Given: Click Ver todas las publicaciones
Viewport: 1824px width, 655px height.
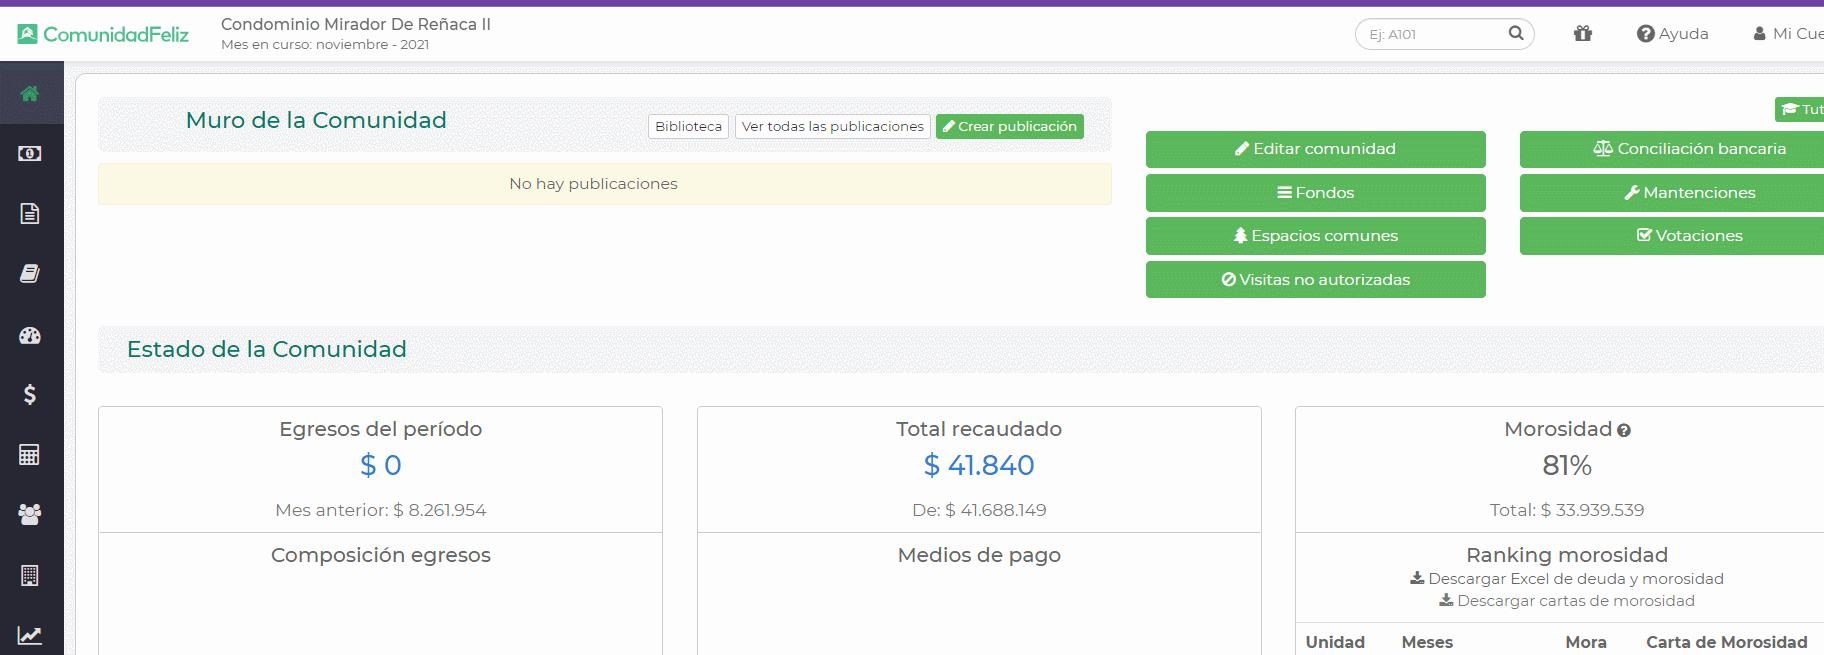Looking at the screenshot, I should (833, 126).
